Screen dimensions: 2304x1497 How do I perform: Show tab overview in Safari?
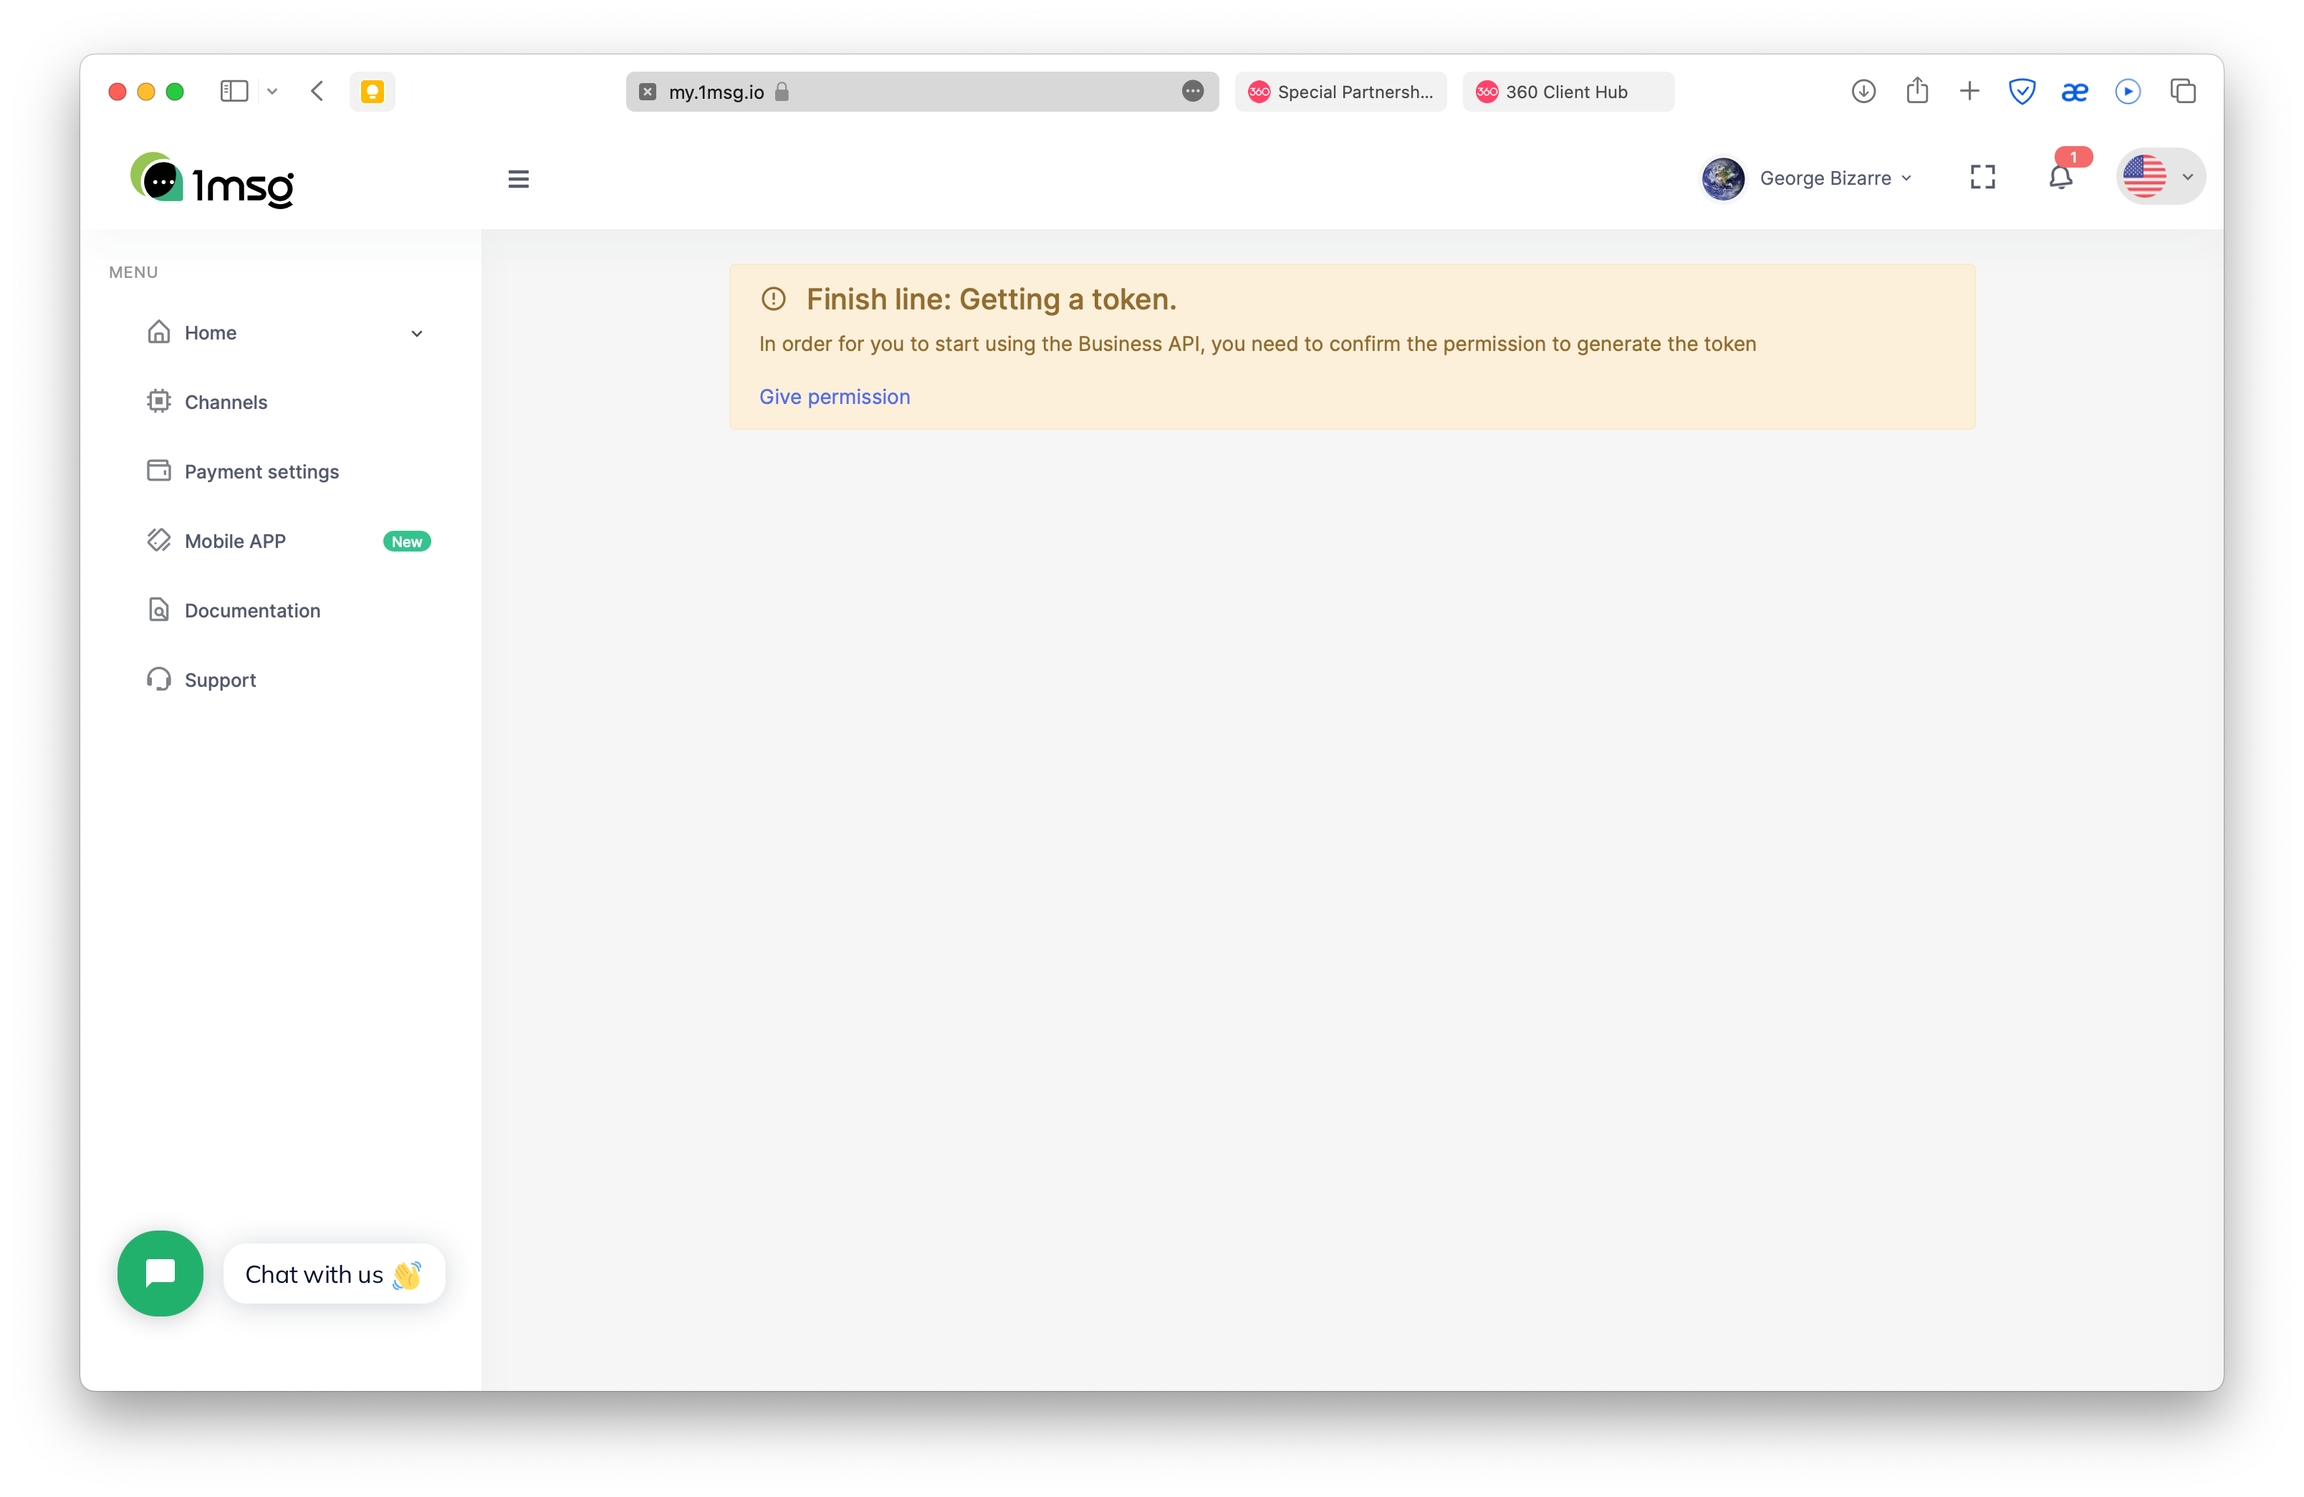[x=2182, y=91]
